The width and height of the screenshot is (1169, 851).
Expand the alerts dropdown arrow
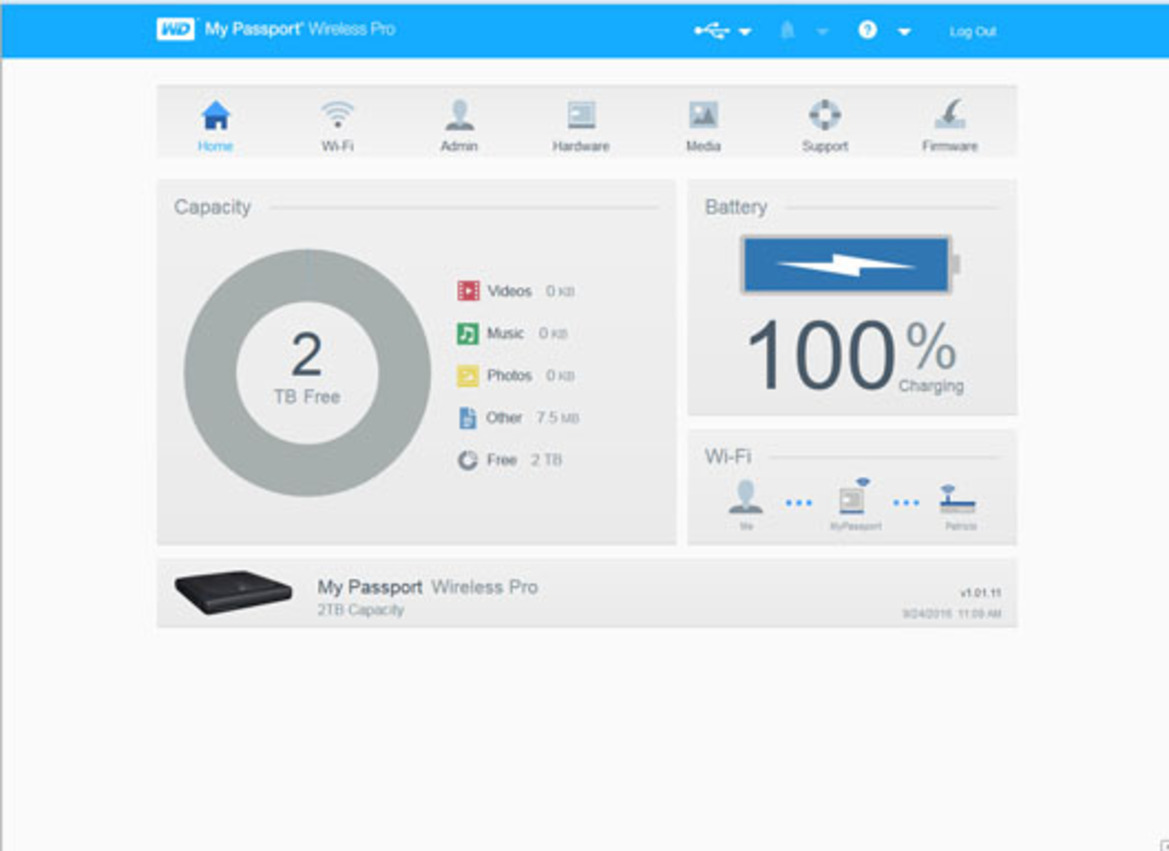(x=822, y=32)
